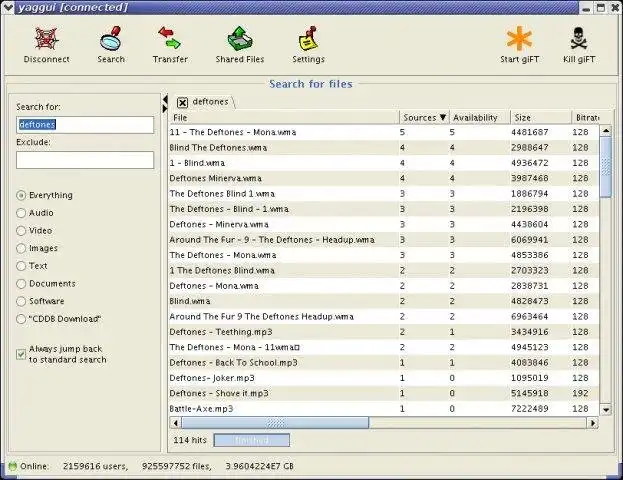623x480 pixels.
Task: Select "The Deftones - Mona - 11wma" row
Action: tap(384, 347)
